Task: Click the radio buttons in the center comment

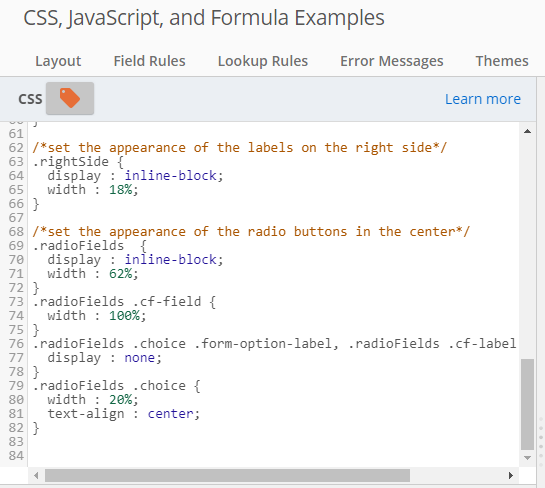Action: point(251,231)
